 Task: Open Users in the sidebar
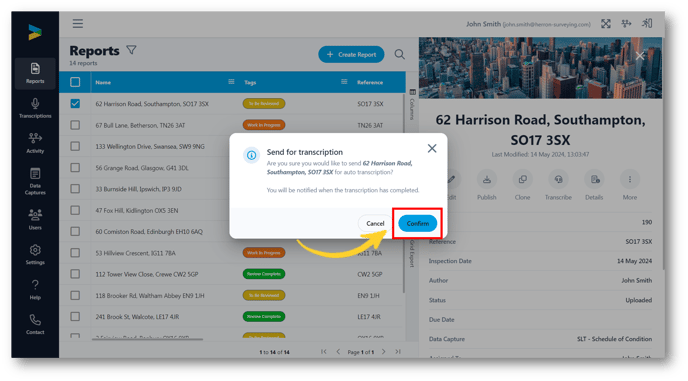coord(35,219)
